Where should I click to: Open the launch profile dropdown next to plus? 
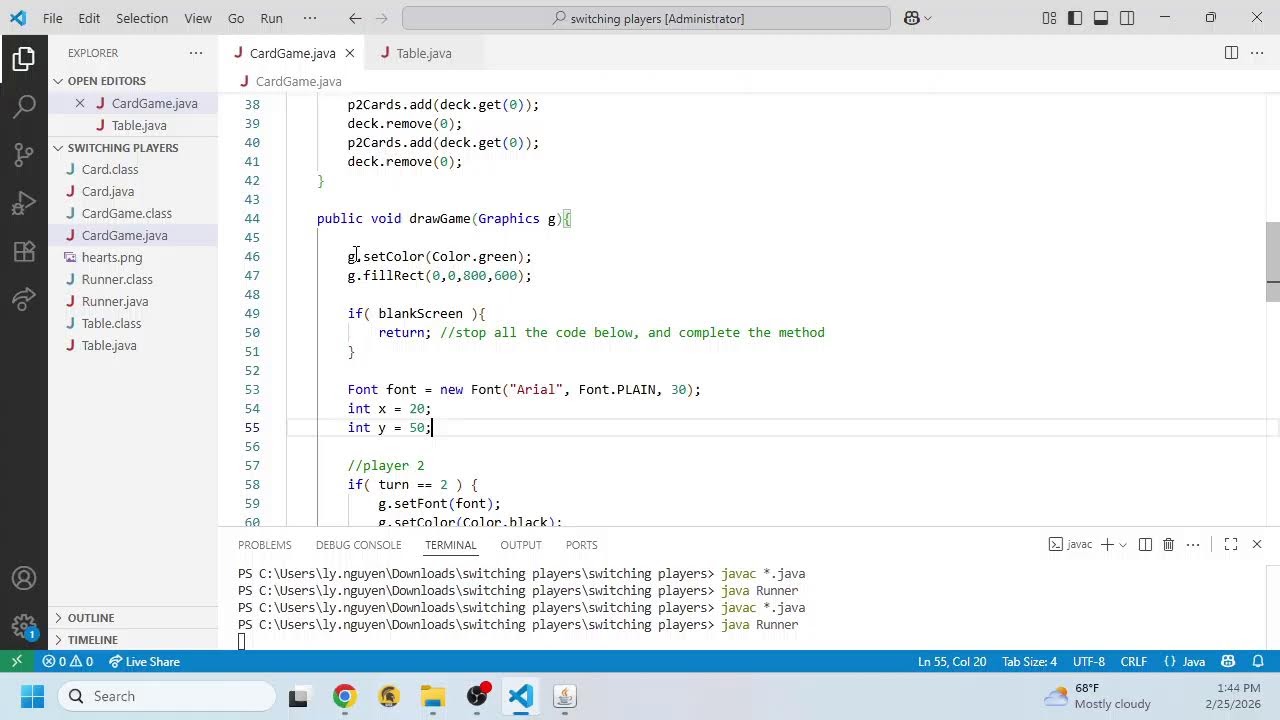pyautogui.click(x=1123, y=545)
